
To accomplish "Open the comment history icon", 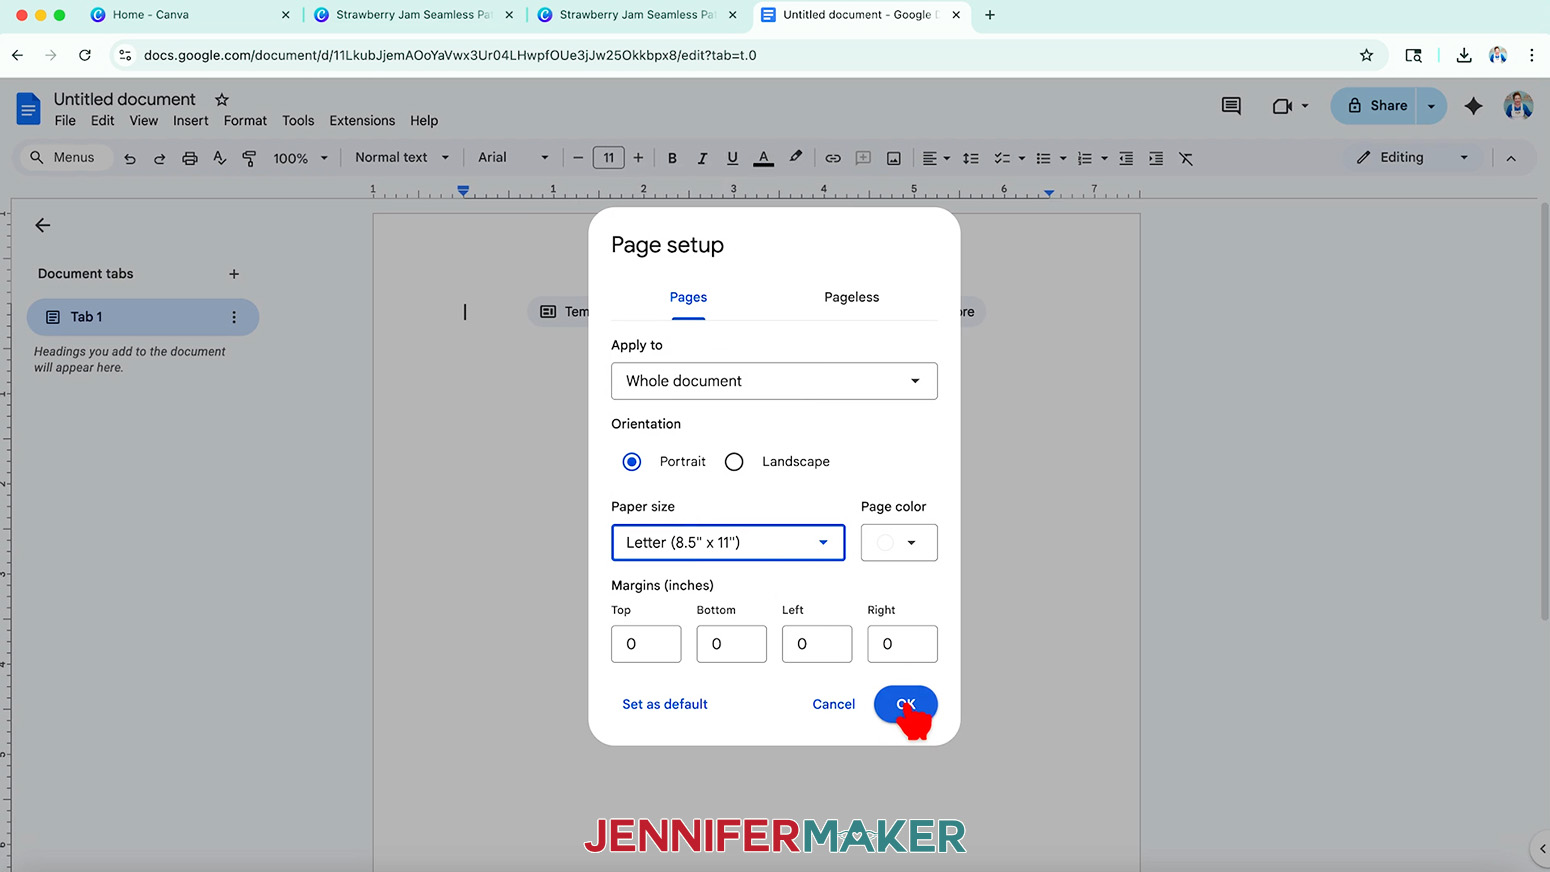I will click(x=1231, y=105).
